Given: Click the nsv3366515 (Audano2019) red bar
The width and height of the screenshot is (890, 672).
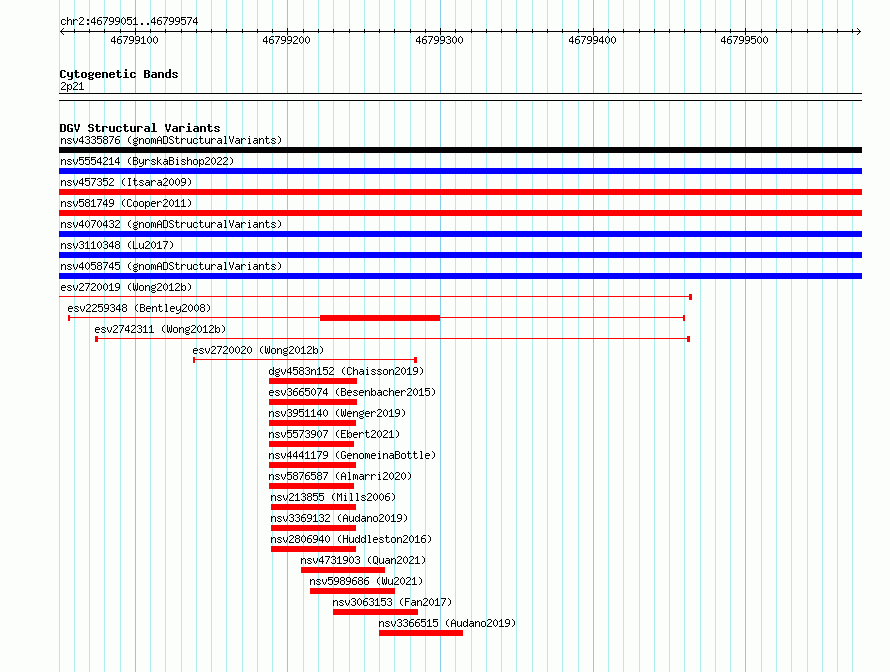Looking at the screenshot, I should 421,633.
